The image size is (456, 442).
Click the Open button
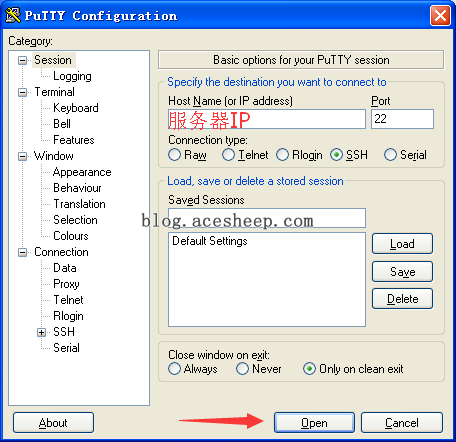pyautogui.click(x=314, y=423)
